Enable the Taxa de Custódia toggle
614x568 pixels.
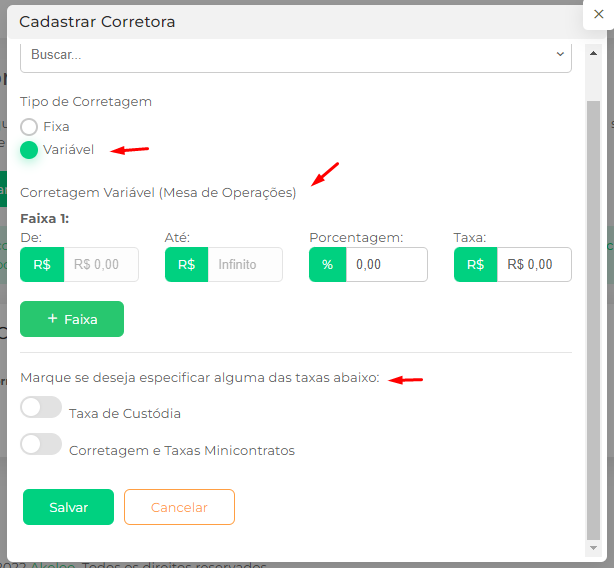click(41, 407)
